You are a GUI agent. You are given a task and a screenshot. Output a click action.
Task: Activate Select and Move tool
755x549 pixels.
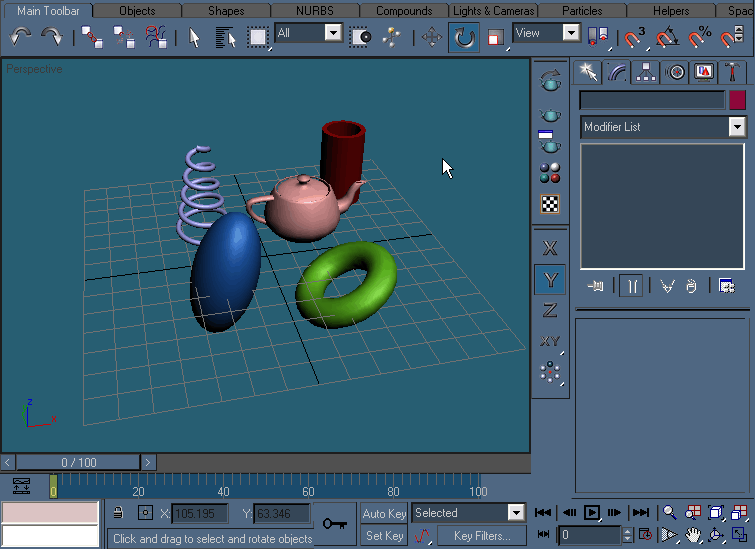coord(431,37)
